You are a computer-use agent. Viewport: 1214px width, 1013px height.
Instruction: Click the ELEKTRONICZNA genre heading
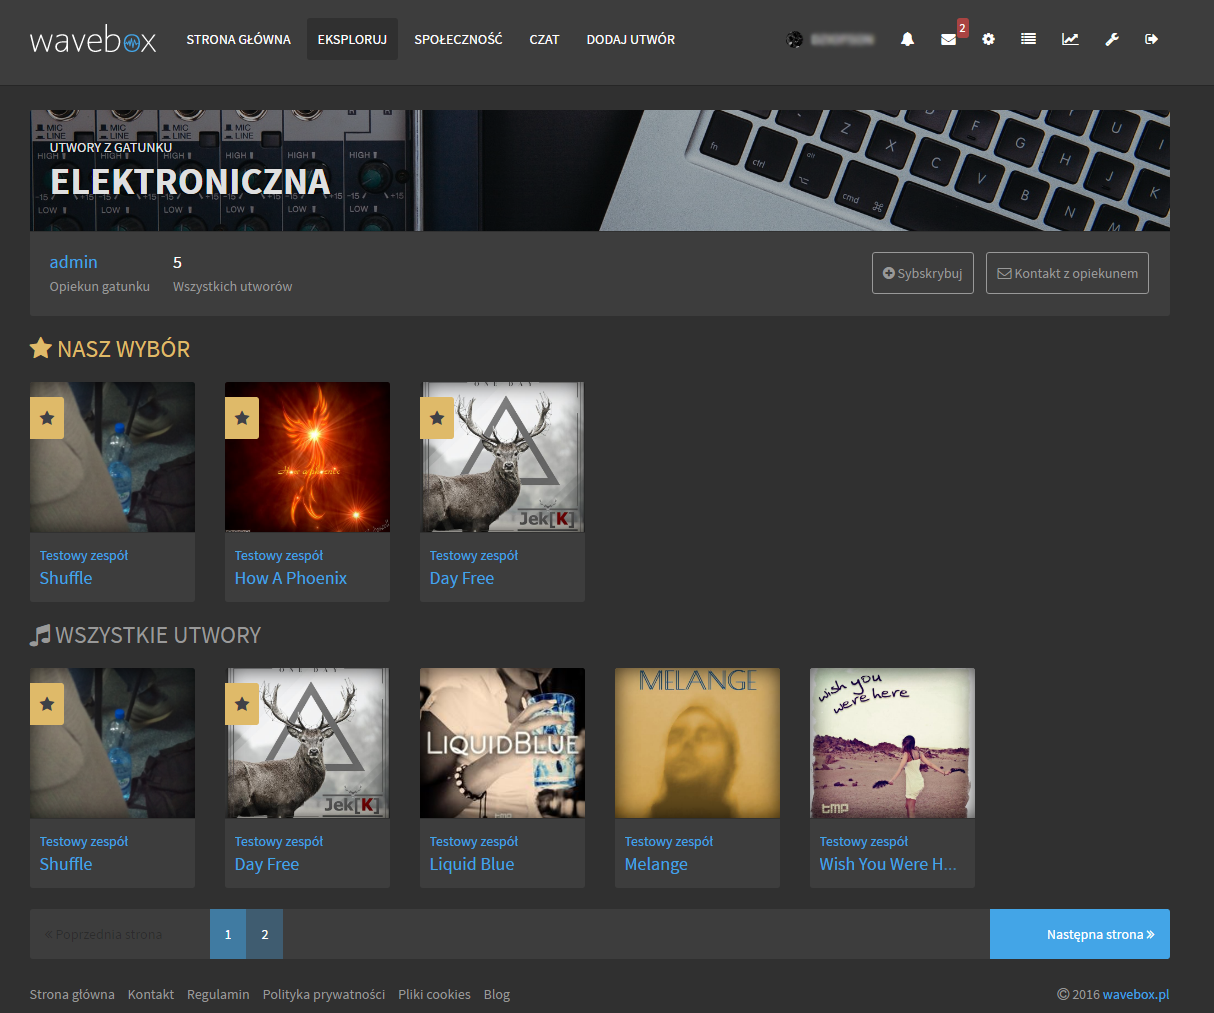point(190,181)
